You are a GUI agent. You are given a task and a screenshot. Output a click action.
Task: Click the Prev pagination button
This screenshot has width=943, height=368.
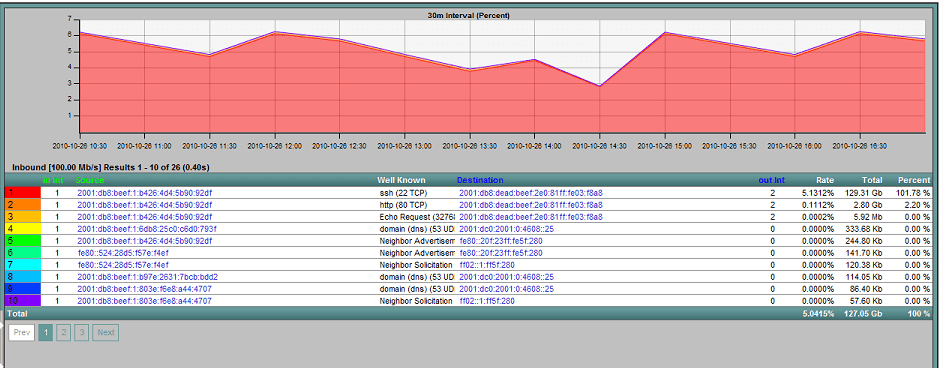(22, 333)
